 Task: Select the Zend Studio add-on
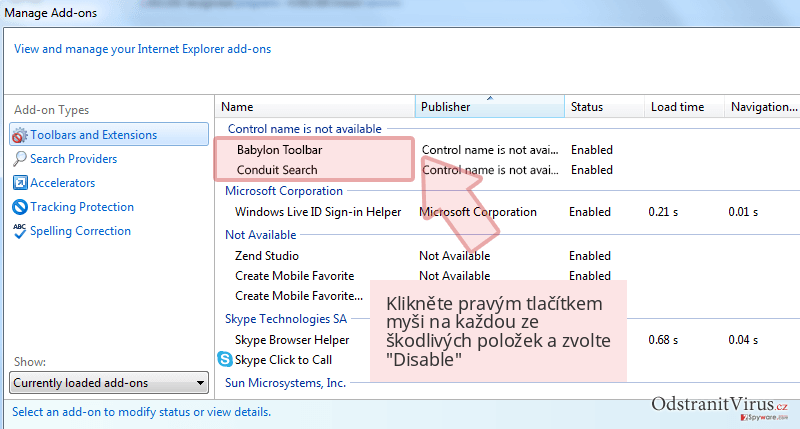tap(267, 256)
